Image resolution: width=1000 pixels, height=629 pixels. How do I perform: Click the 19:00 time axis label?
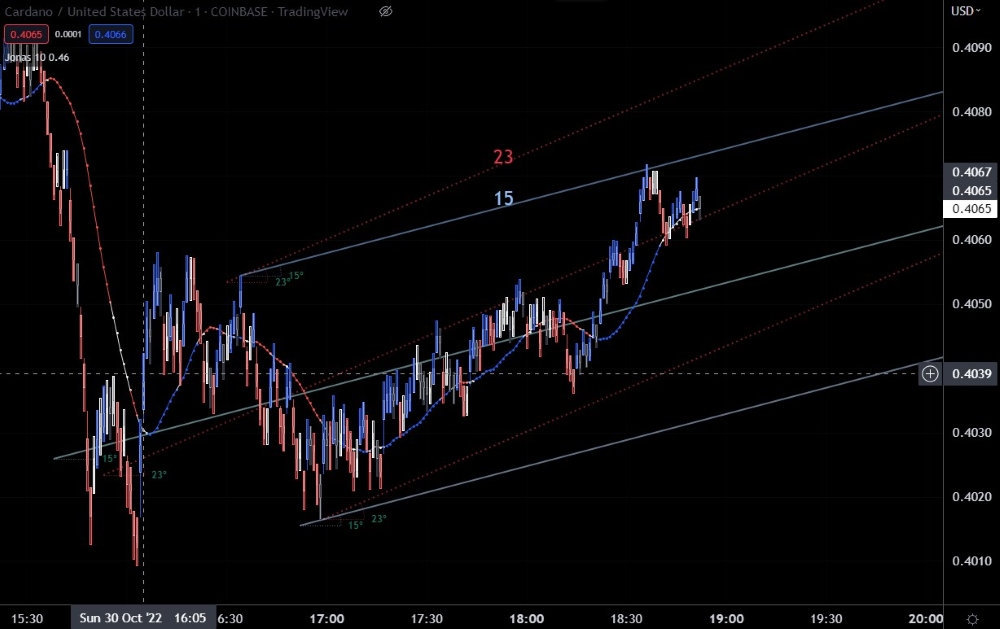(726, 619)
